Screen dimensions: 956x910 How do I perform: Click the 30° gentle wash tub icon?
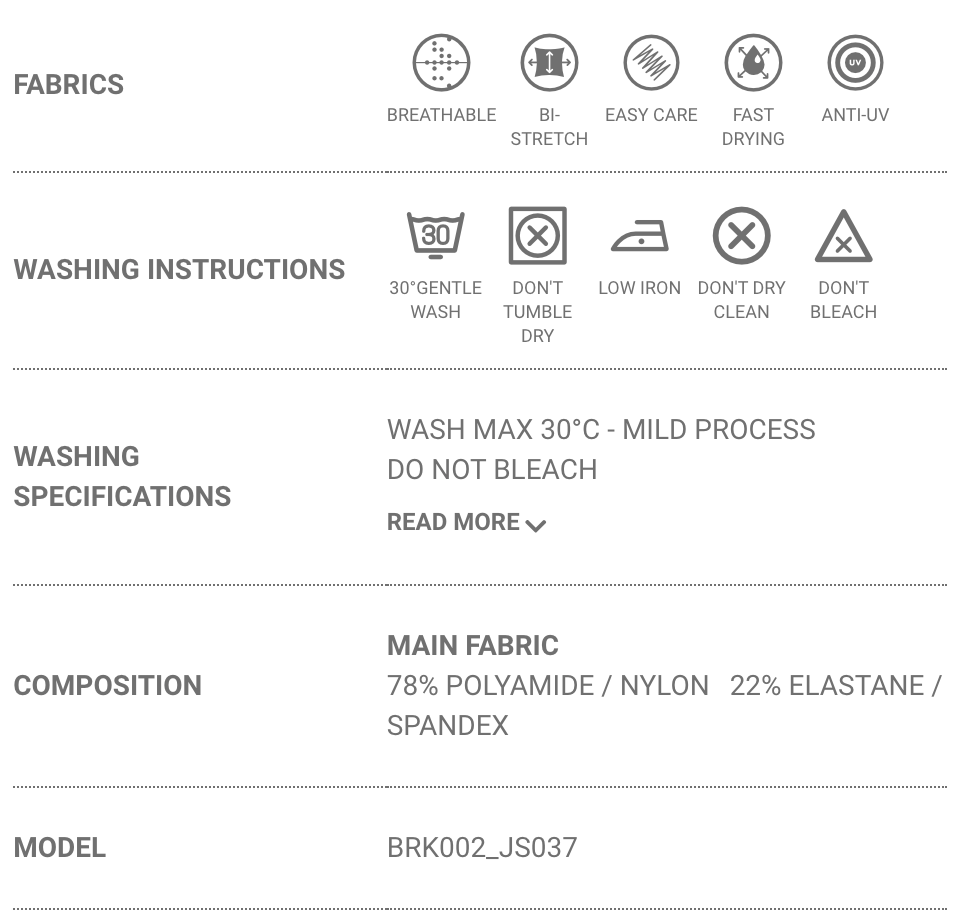436,236
